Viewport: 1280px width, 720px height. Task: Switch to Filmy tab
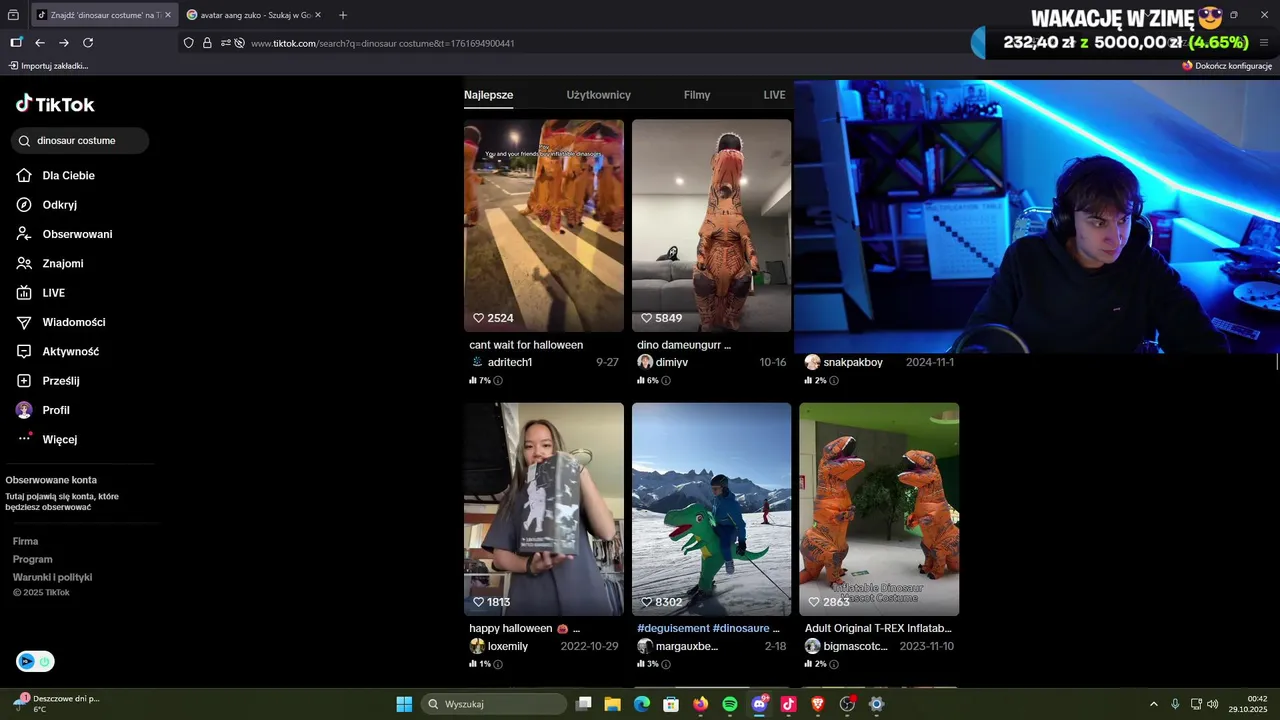[697, 95]
